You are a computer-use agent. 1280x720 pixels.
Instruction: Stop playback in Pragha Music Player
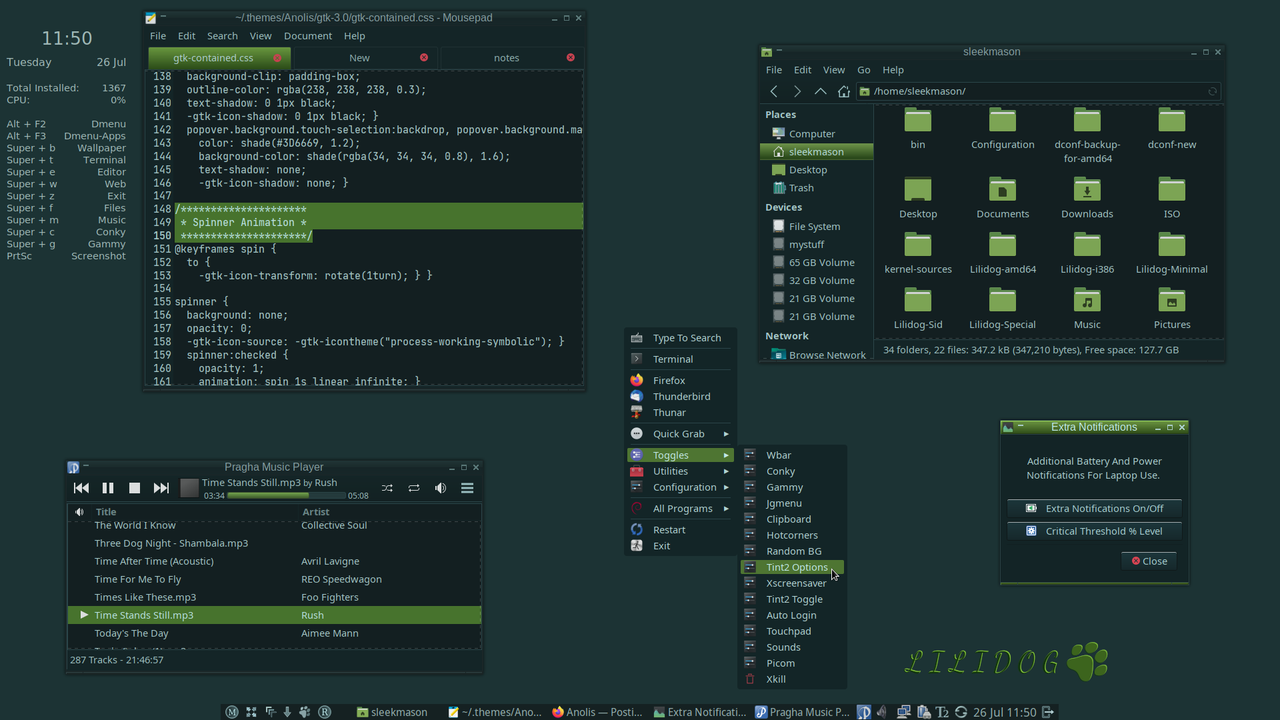click(134, 488)
